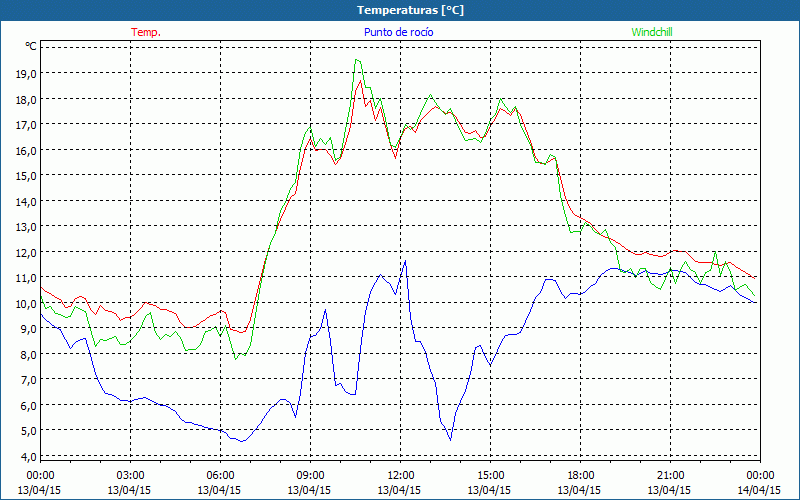Click the Temperaturas [°C] chart title
Image resolution: width=800 pixels, height=500 pixels.
pos(410,10)
